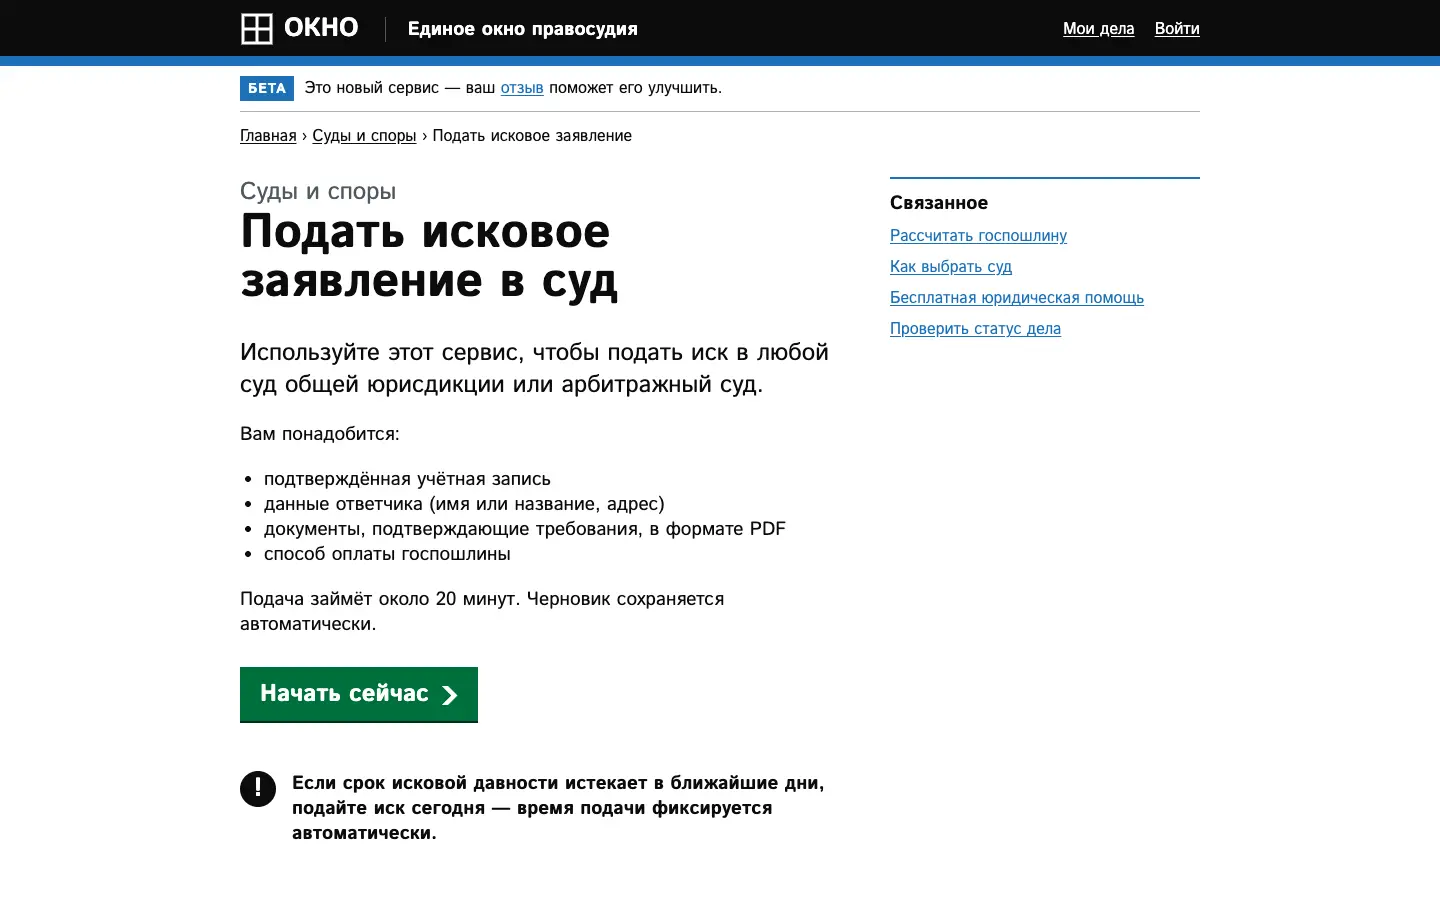The height and width of the screenshot is (900, 1440).
Task: Click the bullet способ оплаты госпошлины
Action: pos(387,554)
